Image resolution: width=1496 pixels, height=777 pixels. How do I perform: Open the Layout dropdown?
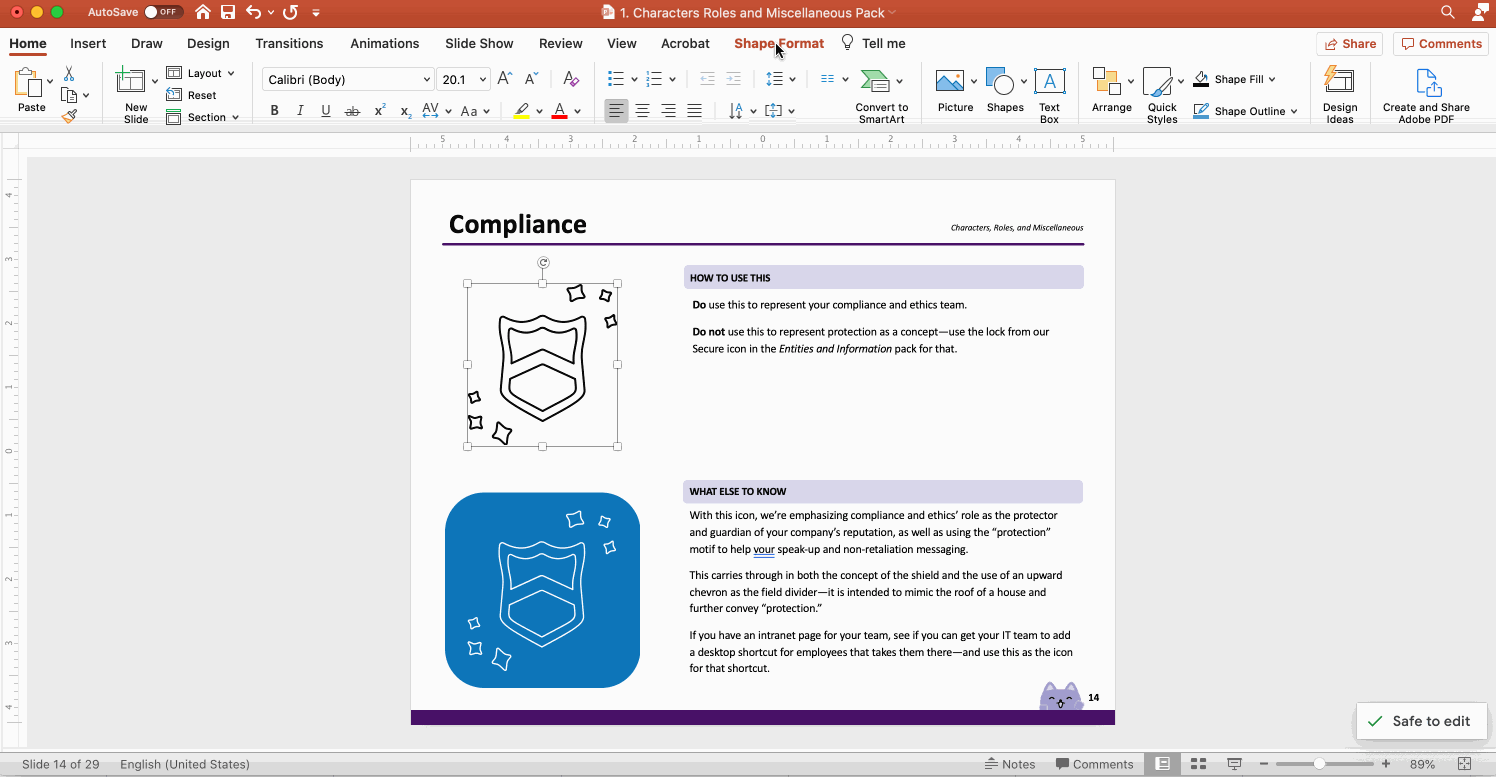point(201,73)
